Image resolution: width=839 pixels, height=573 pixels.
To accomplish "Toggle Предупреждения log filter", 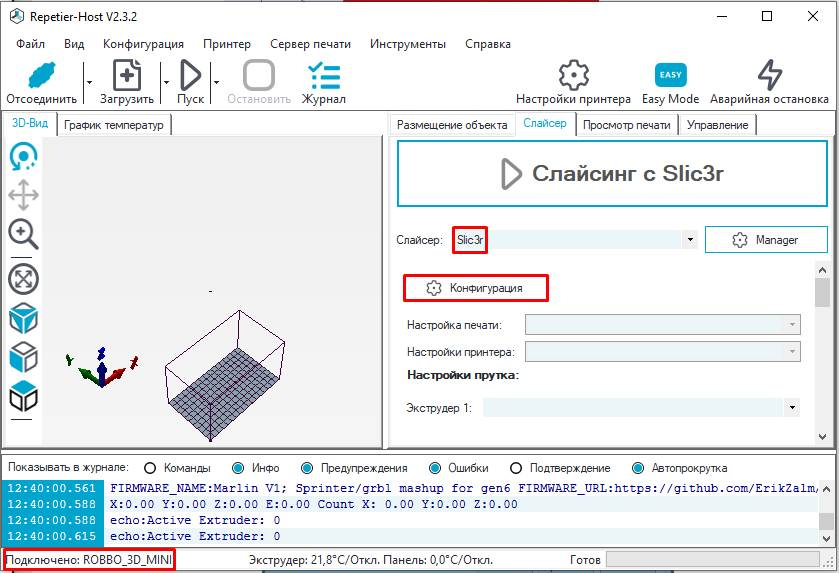I will pos(307,468).
